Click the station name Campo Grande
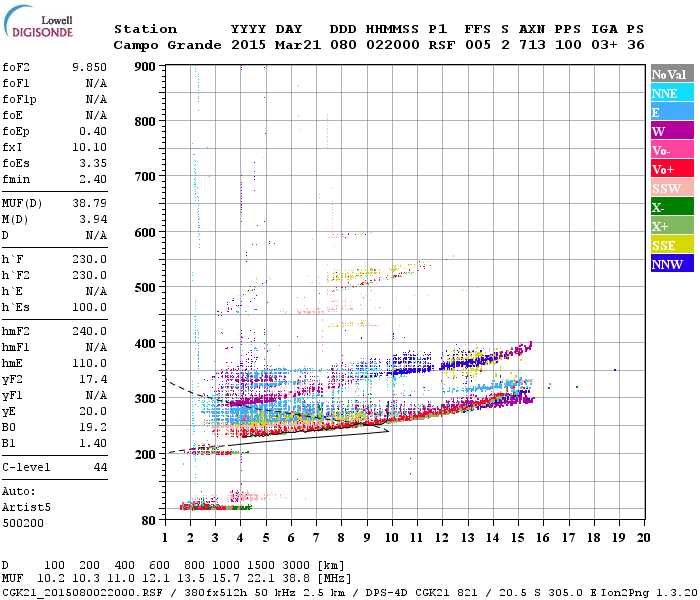Image resolution: width=700 pixels, height=600 pixels. [167, 45]
